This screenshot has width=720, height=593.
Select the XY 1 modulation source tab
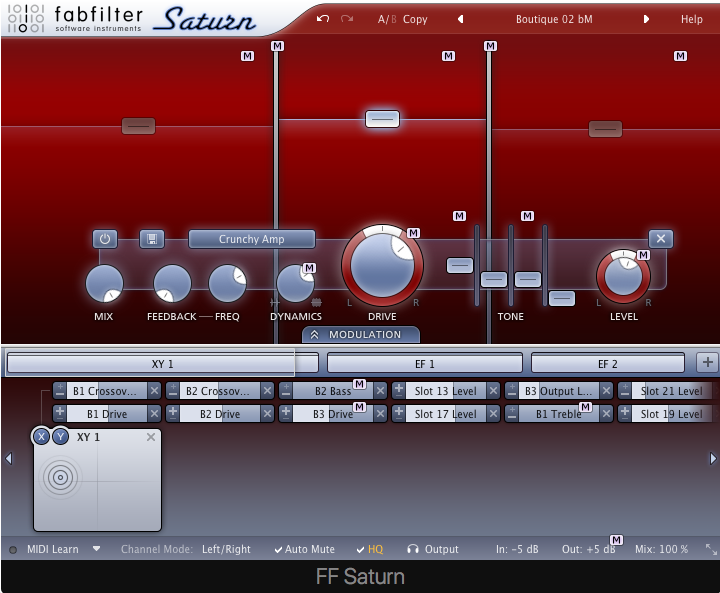pos(163,364)
